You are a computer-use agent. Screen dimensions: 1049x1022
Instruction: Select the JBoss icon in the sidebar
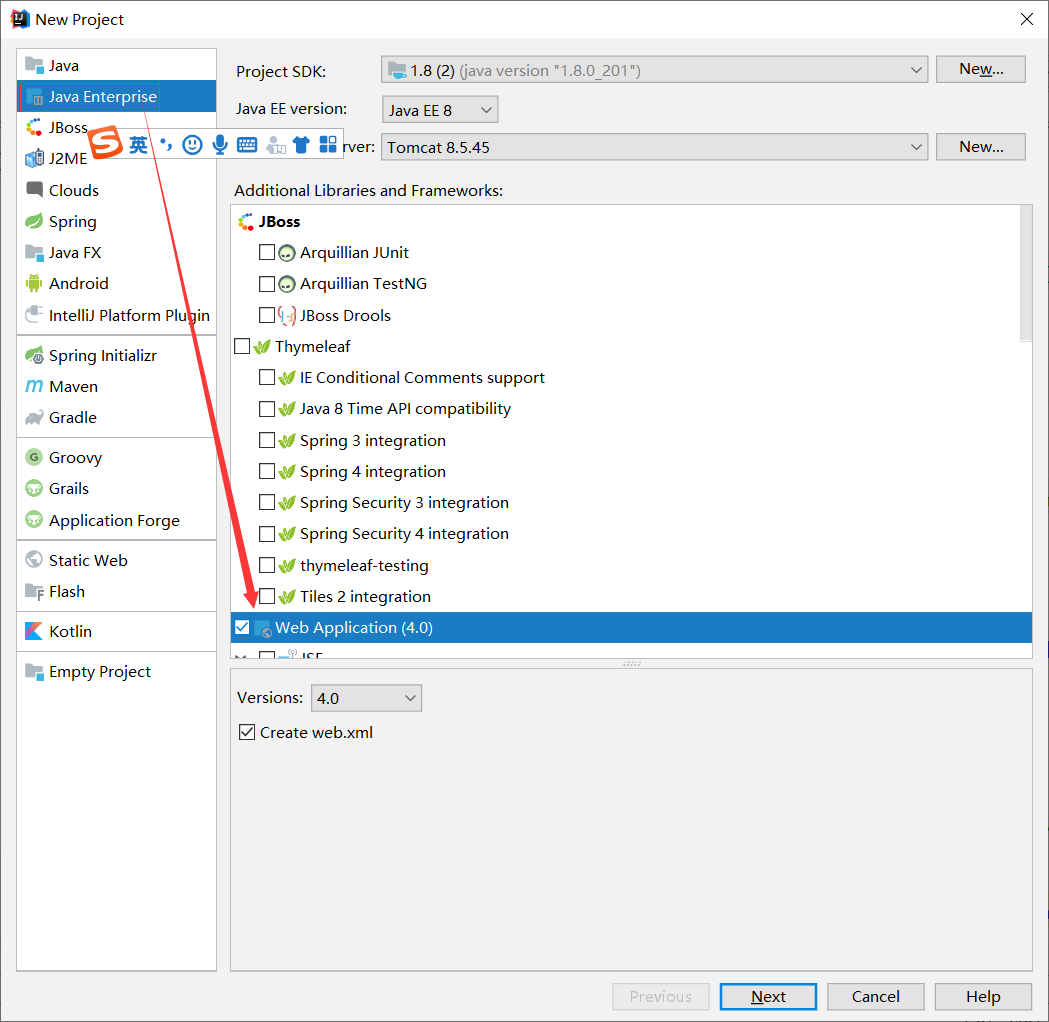(34, 127)
